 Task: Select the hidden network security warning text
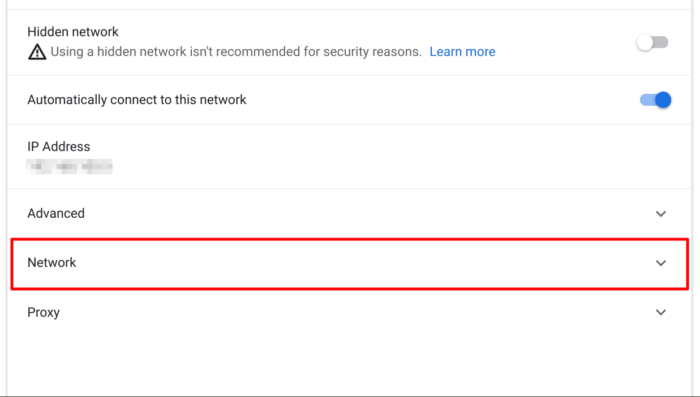(x=236, y=52)
